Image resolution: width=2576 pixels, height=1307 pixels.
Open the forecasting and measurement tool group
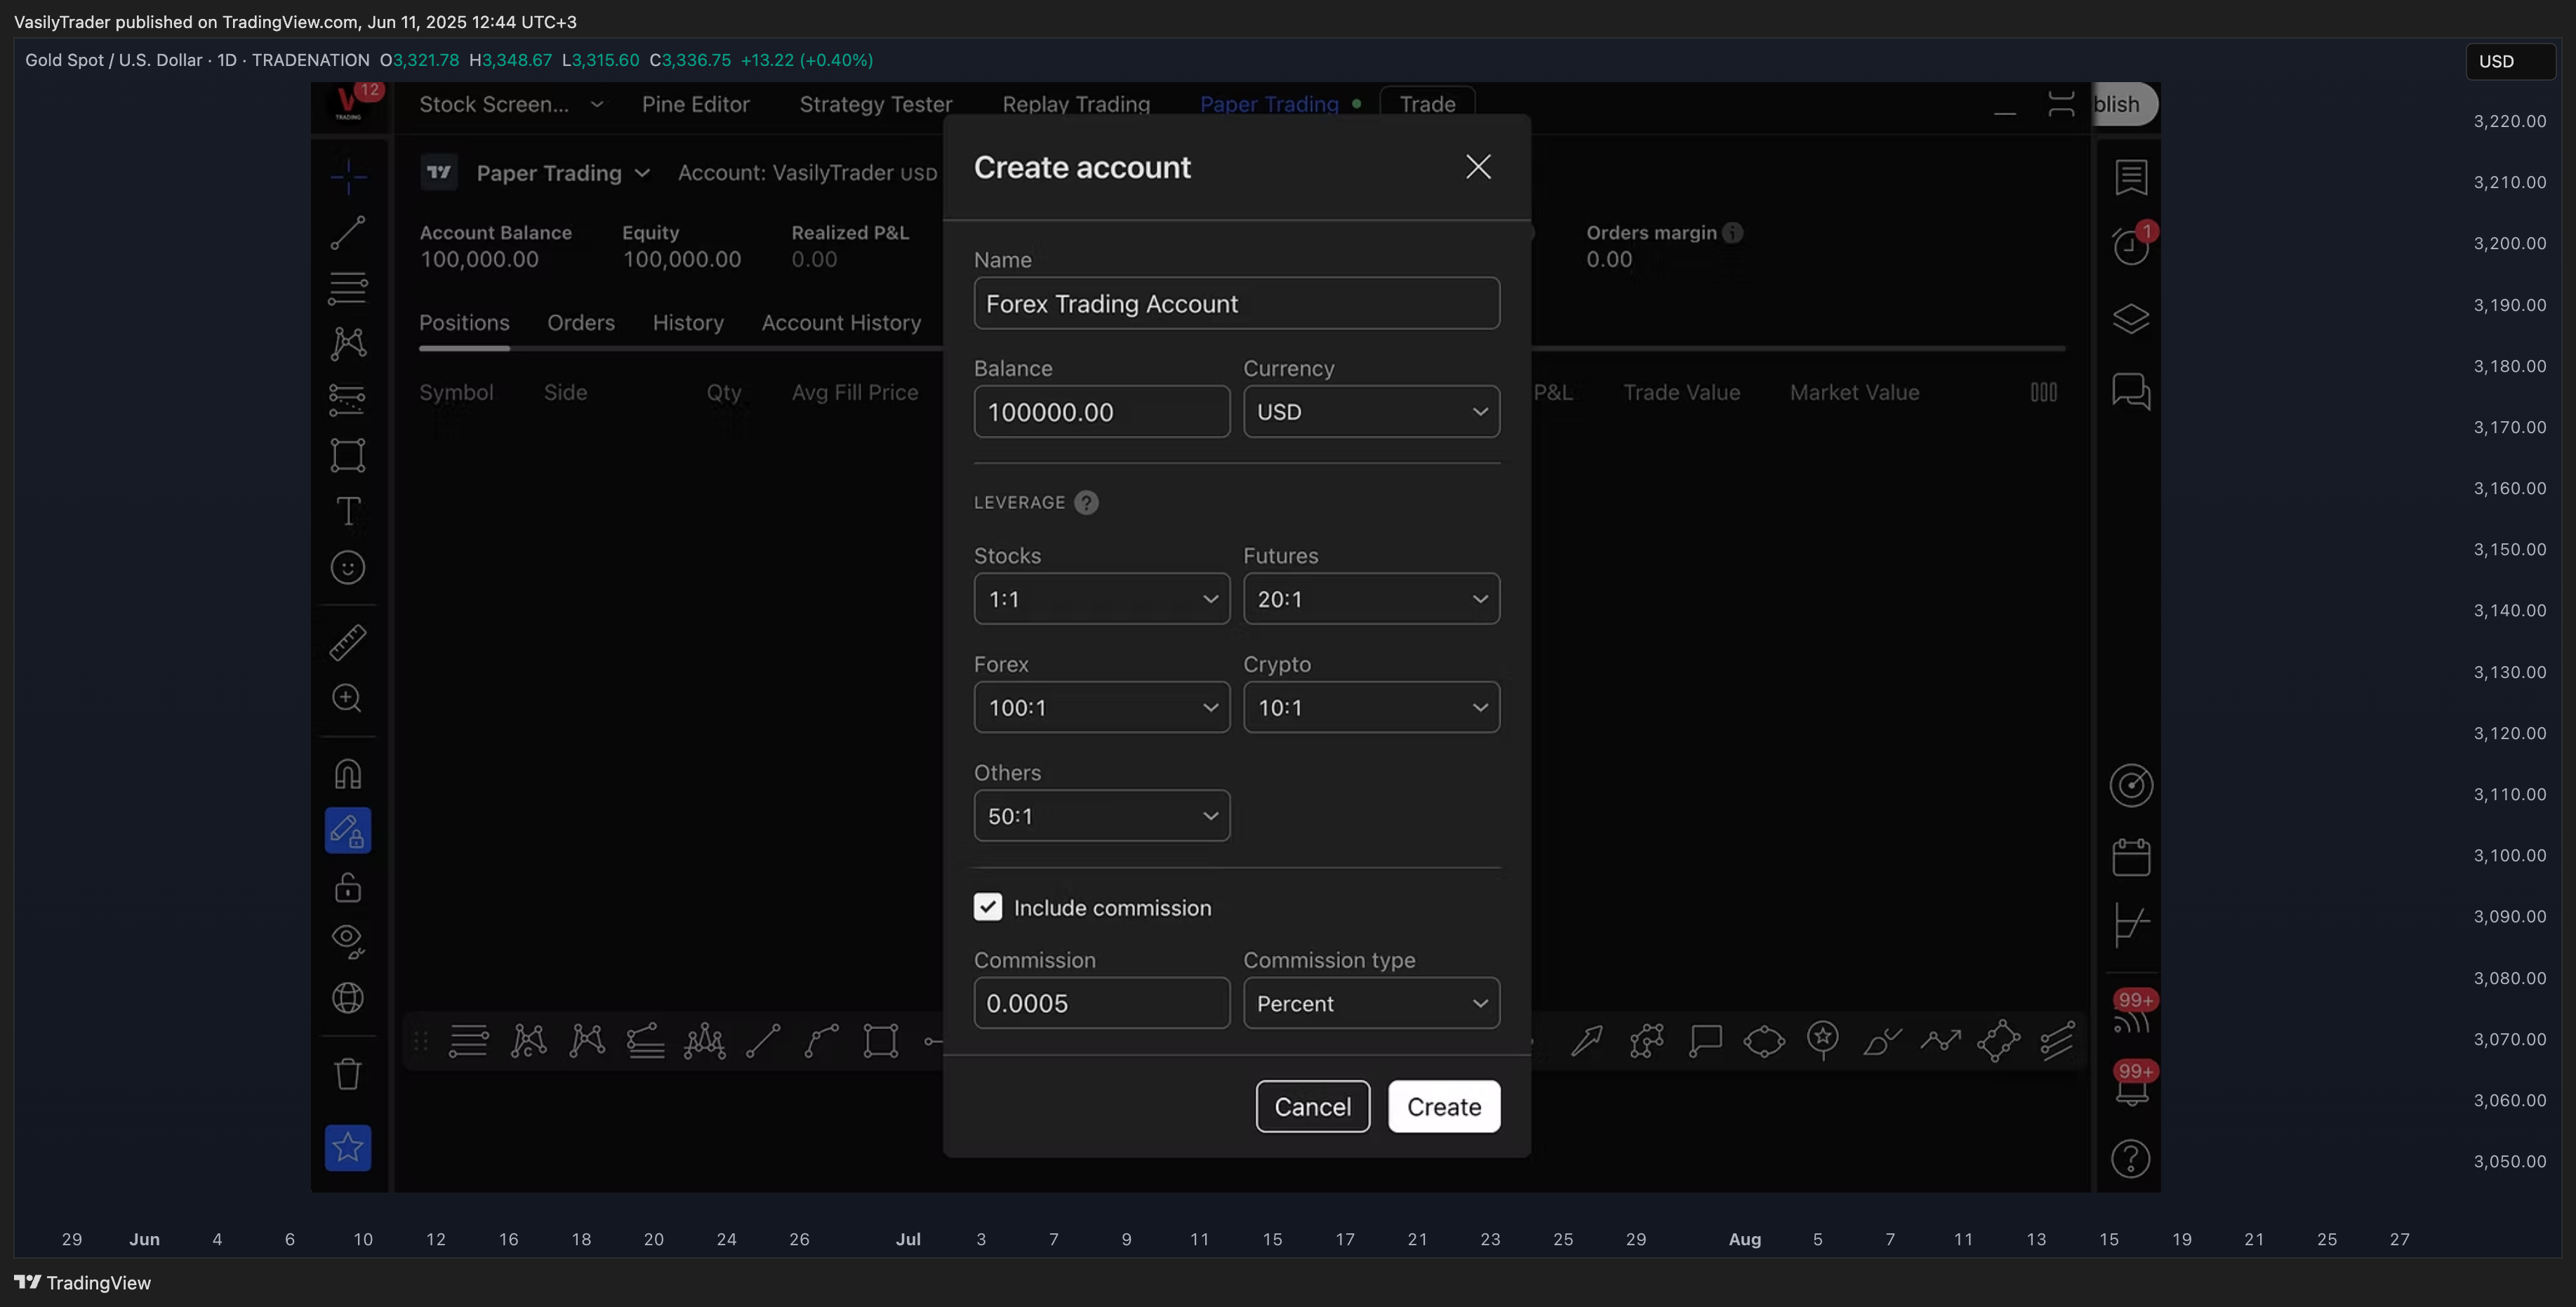(x=348, y=399)
